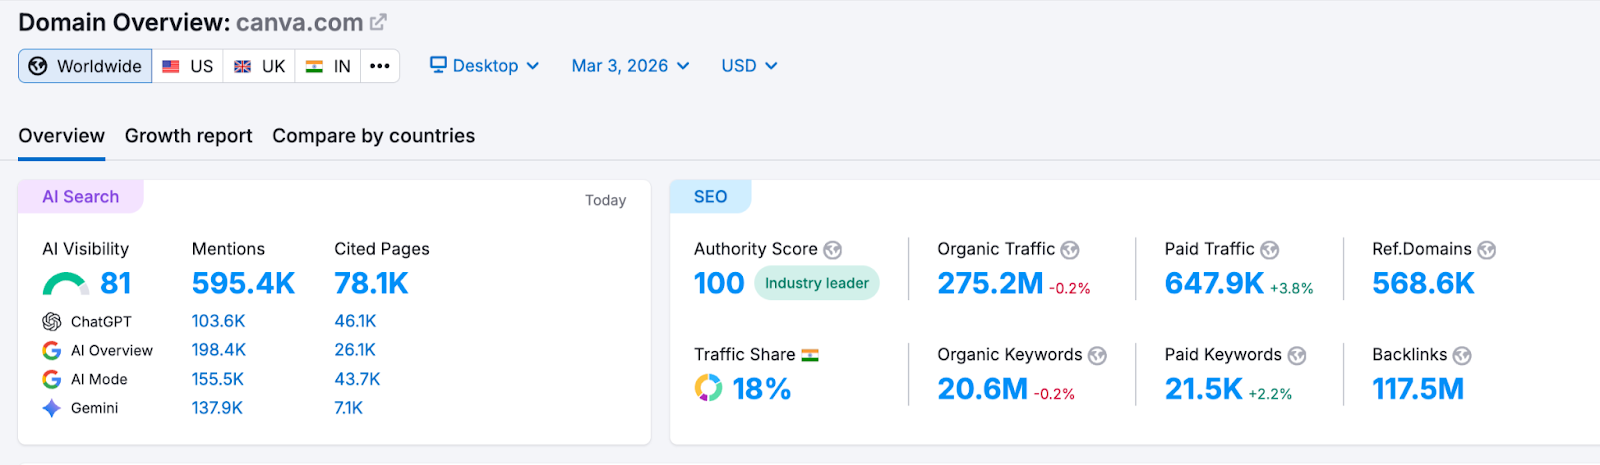Click the globe icon beside Paid Traffic
This screenshot has width=1600, height=465.
1269,250
